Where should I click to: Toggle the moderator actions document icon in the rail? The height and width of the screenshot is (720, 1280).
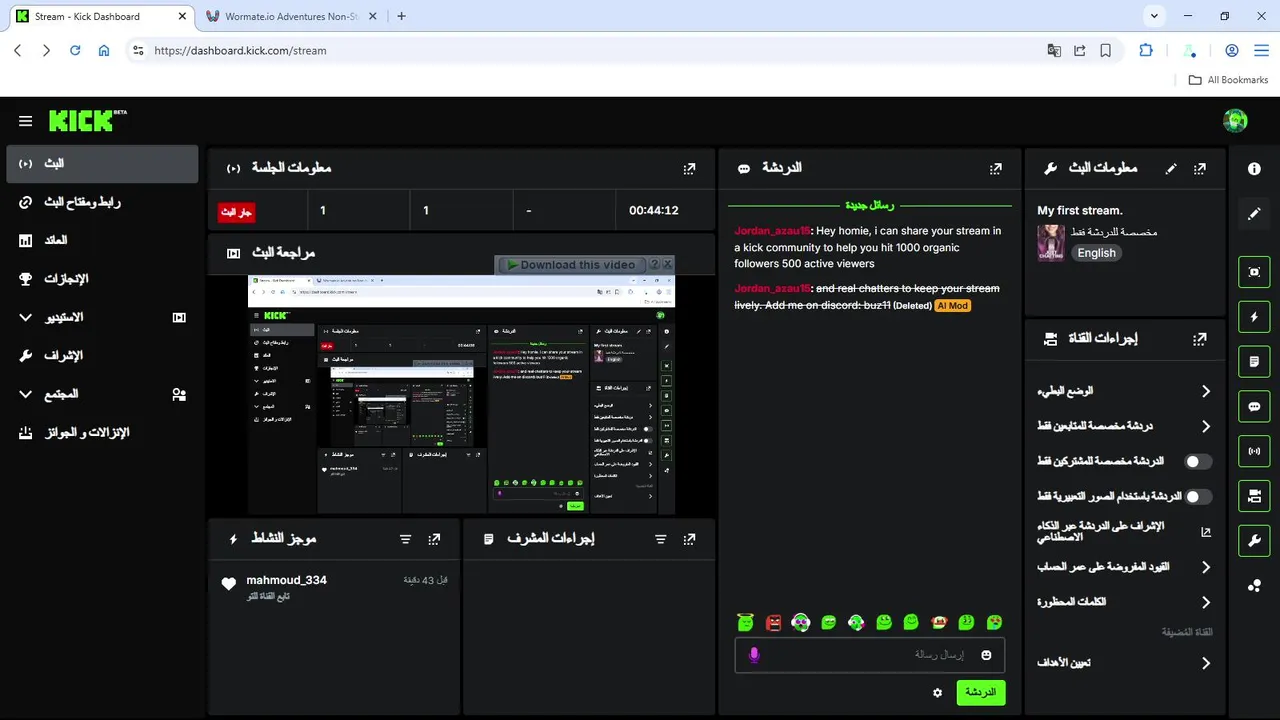1254,361
